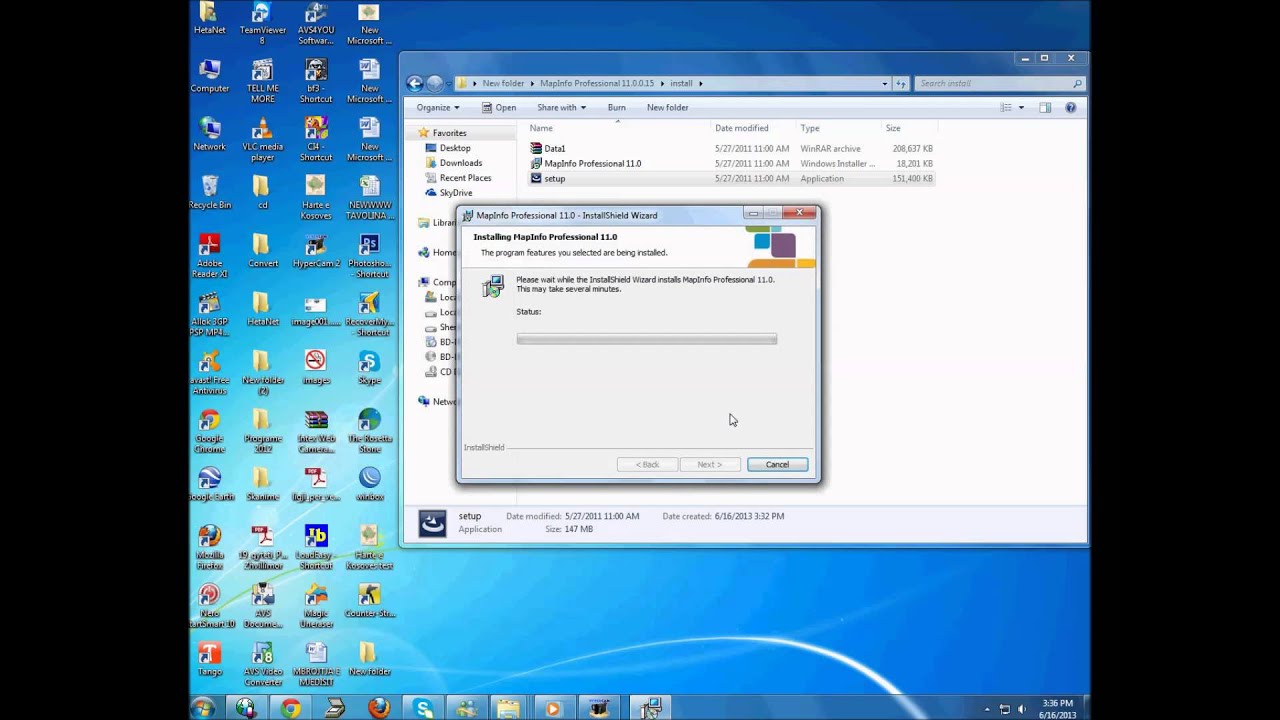This screenshot has height=720, width=1280.
Task: Select Google Earth desktop icon
Action: coord(209,484)
